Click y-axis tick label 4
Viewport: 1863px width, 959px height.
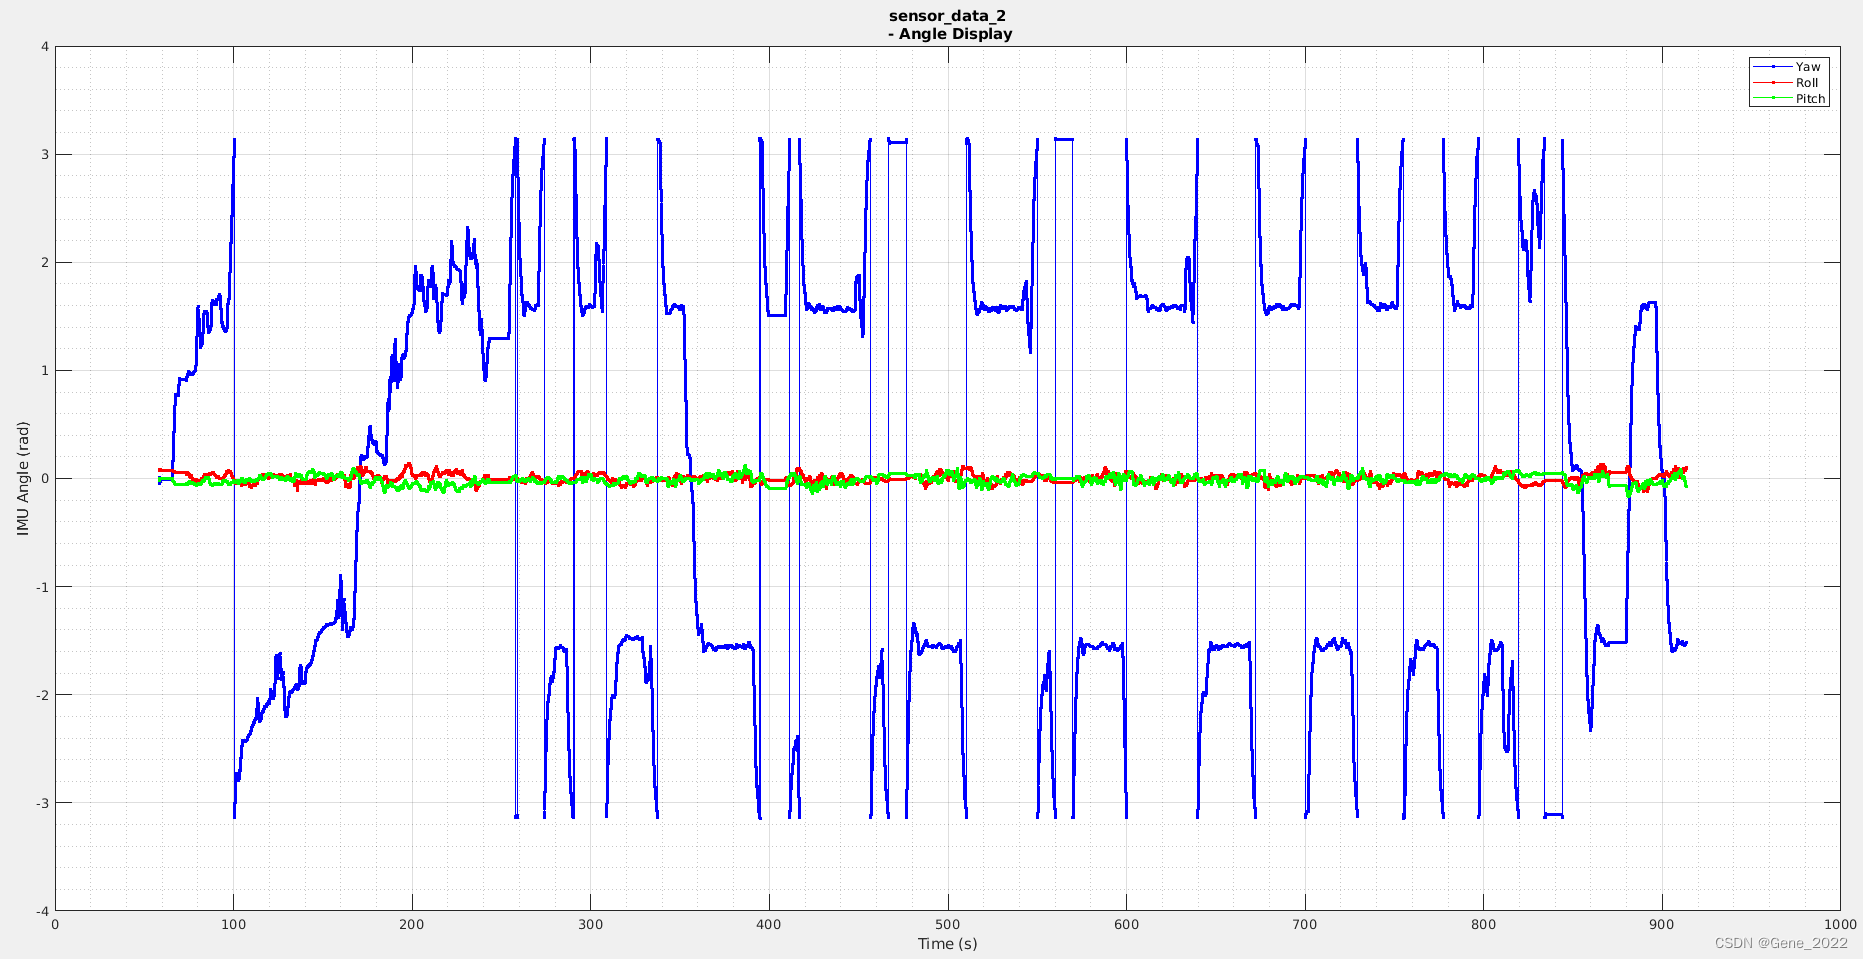tap(45, 46)
